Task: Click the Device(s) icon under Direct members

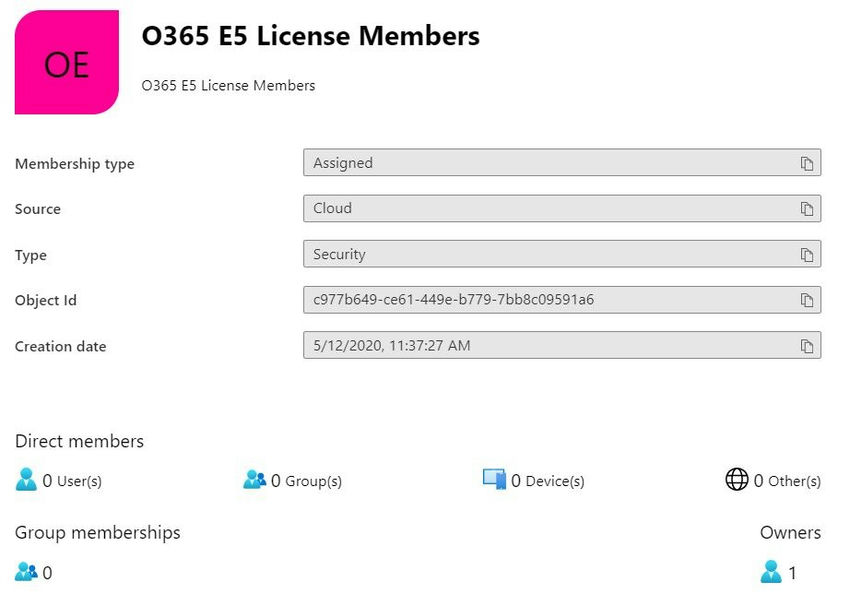Action: pyautogui.click(x=494, y=479)
